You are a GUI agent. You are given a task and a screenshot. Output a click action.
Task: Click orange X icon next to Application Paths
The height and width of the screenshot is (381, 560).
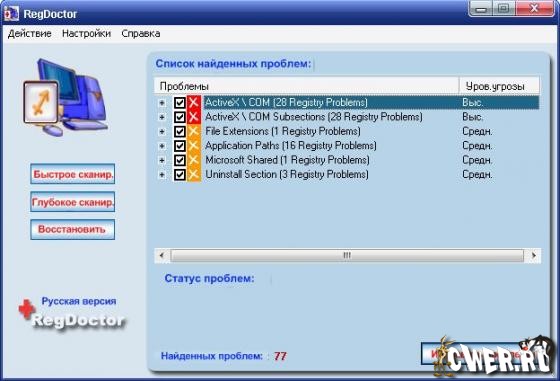[194, 146]
